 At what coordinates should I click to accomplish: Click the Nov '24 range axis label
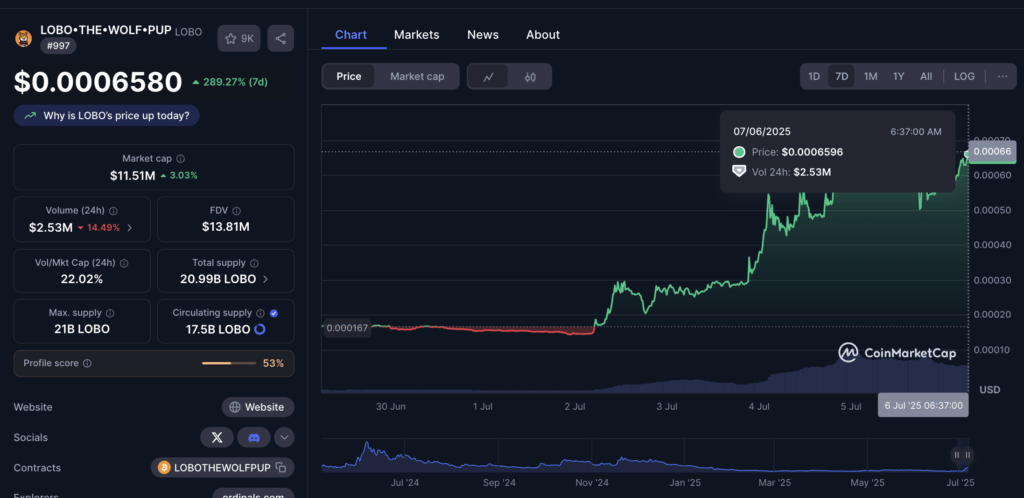(x=592, y=483)
